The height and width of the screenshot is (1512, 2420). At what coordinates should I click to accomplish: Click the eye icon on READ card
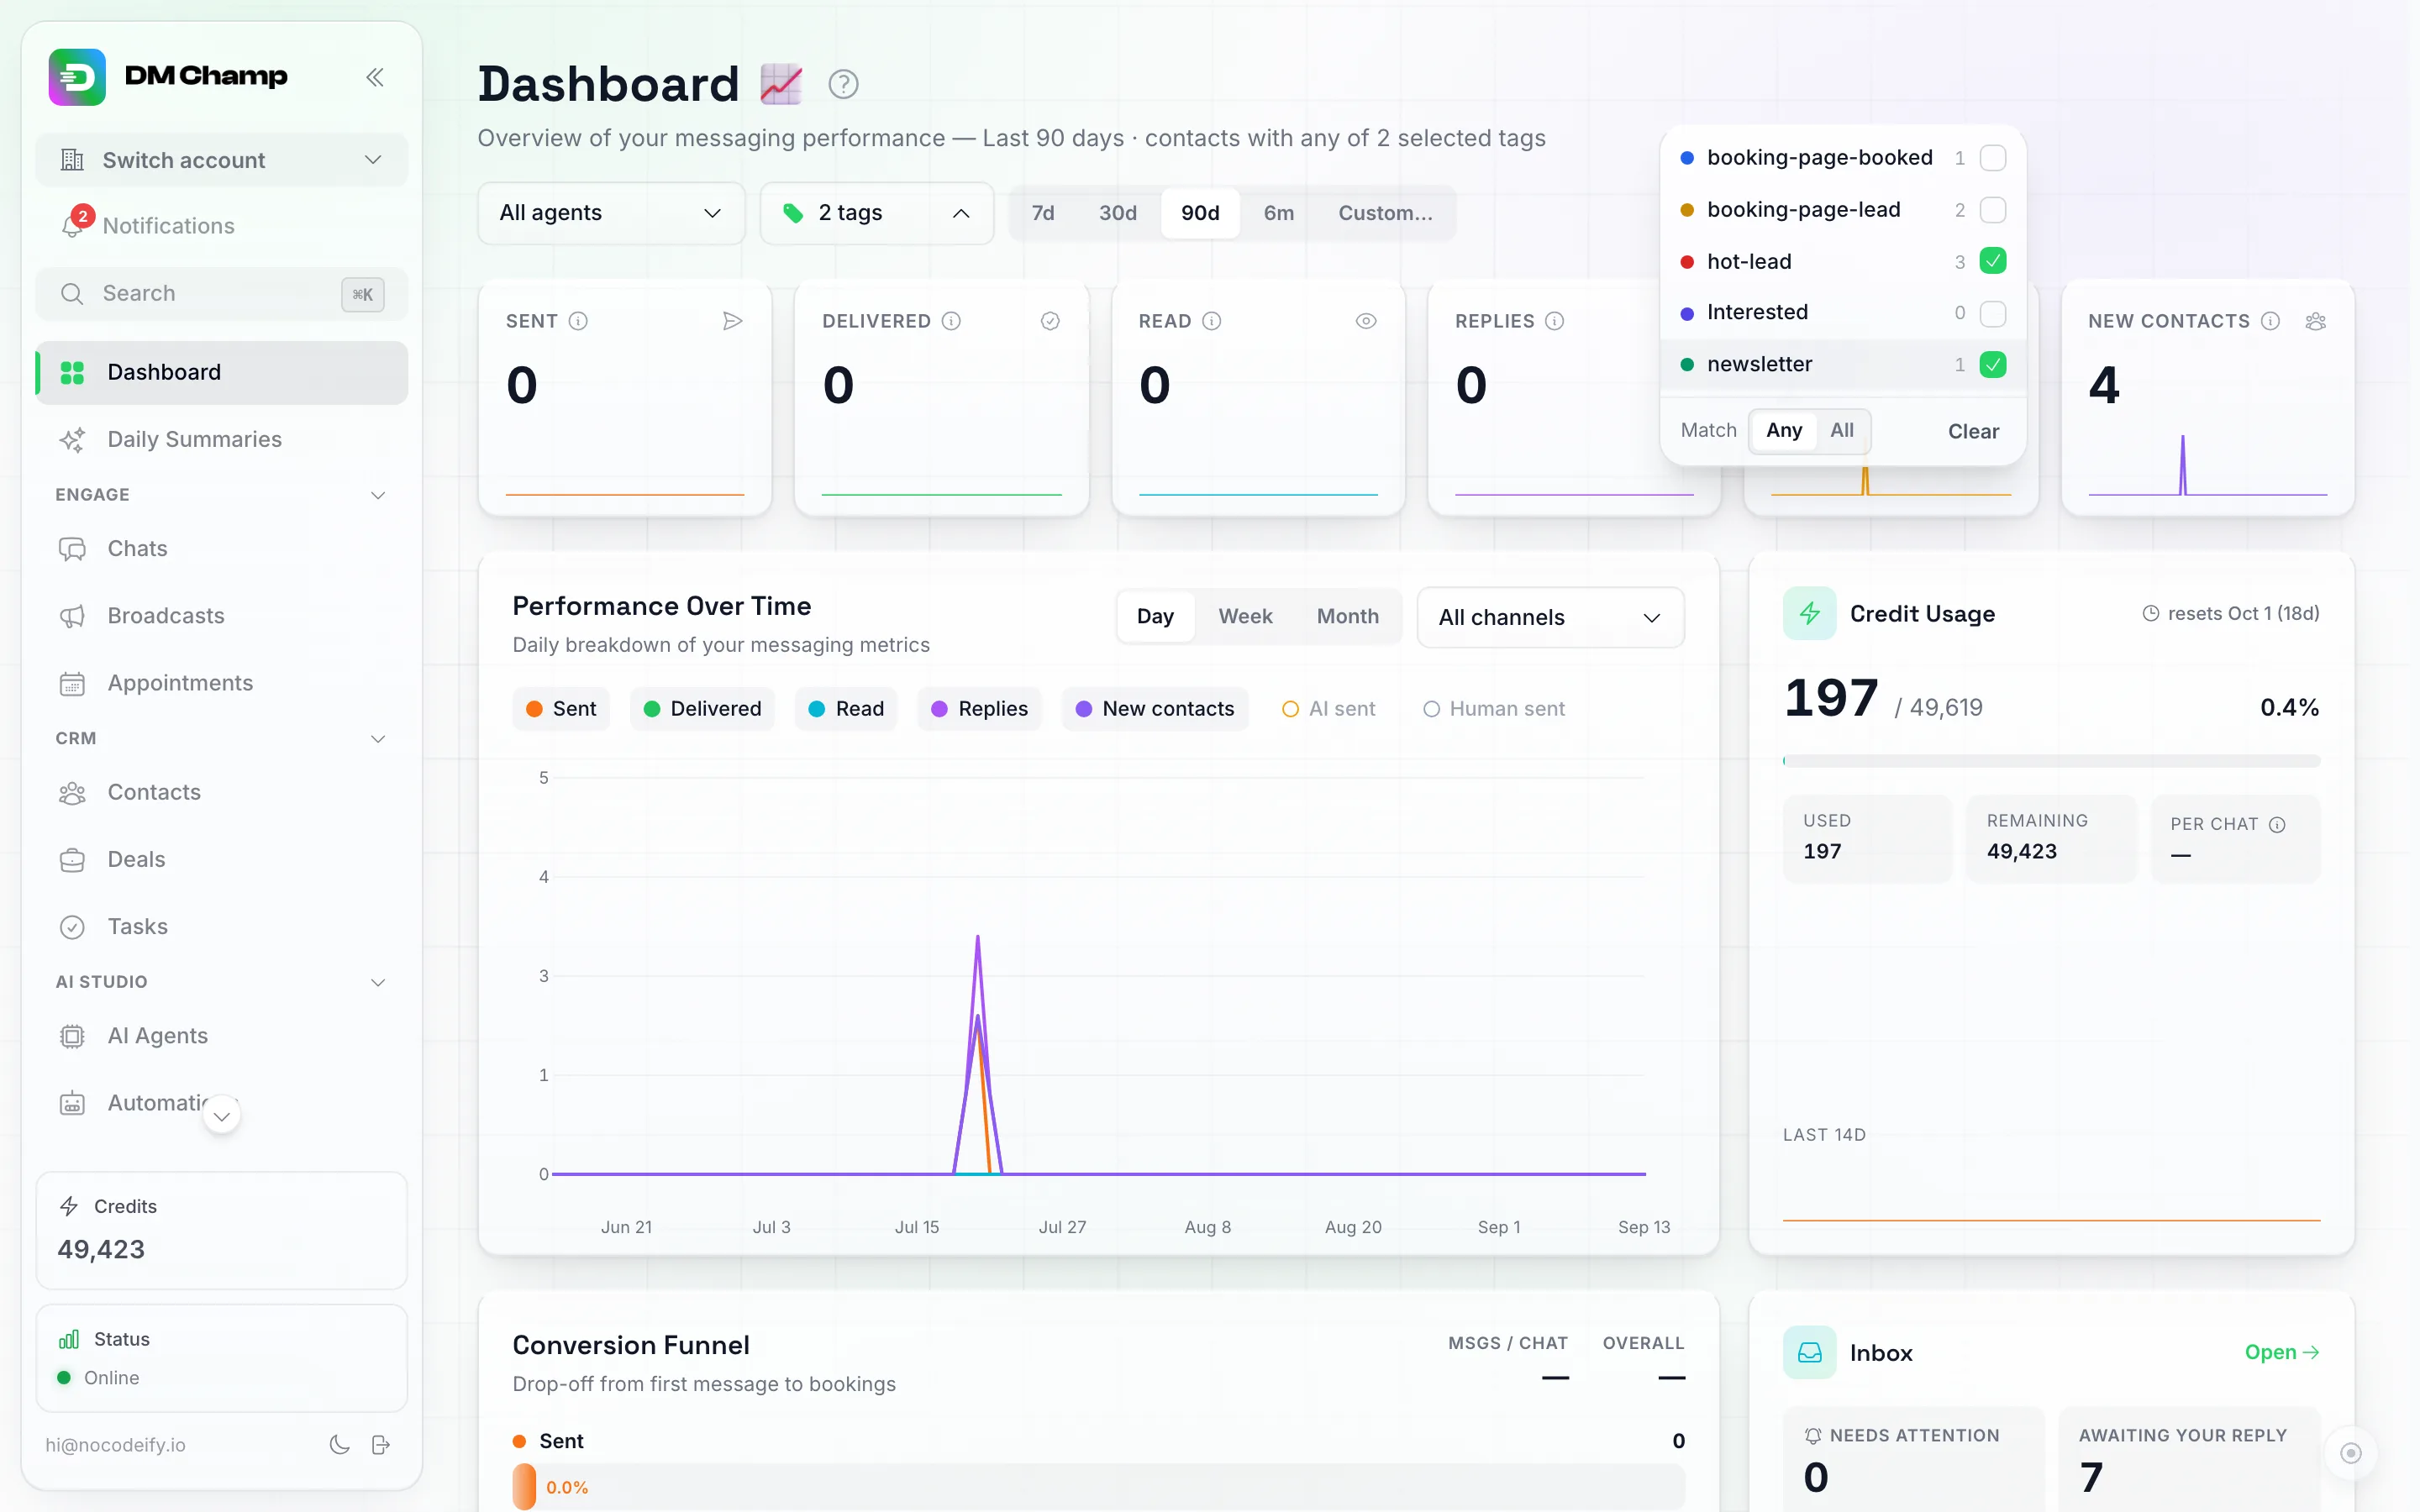coord(1366,321)
